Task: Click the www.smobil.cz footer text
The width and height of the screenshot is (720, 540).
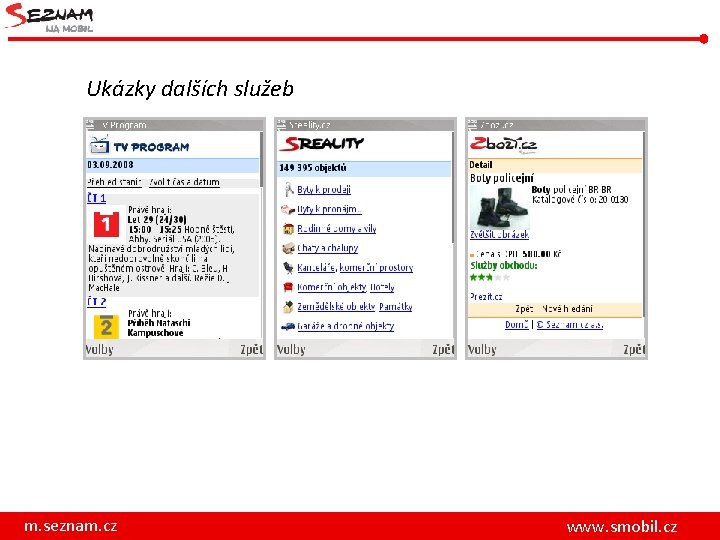Action: [622, 527]
